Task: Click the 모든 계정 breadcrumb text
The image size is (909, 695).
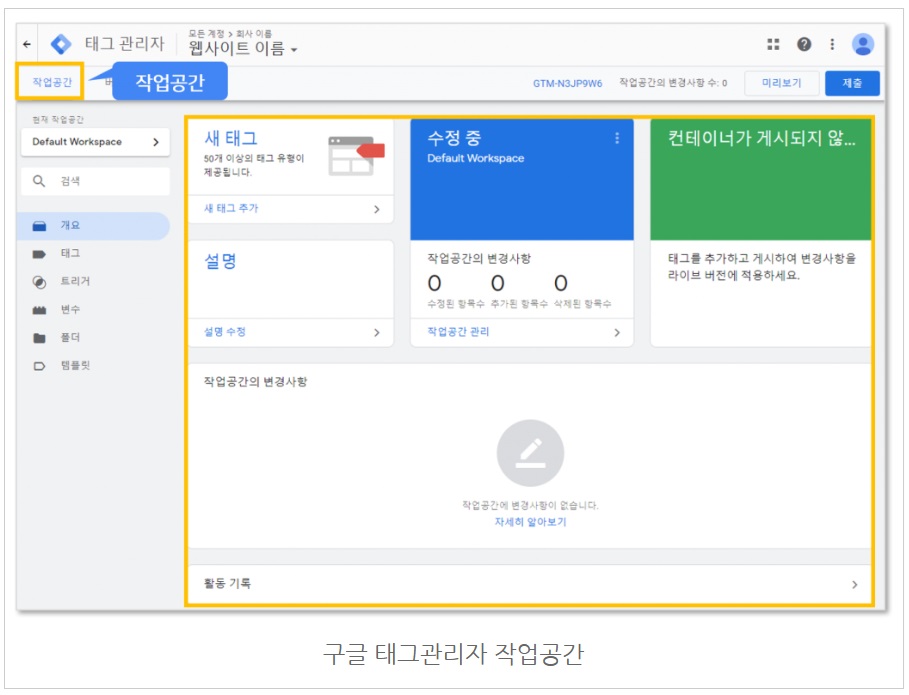Action: click(206, 34)
